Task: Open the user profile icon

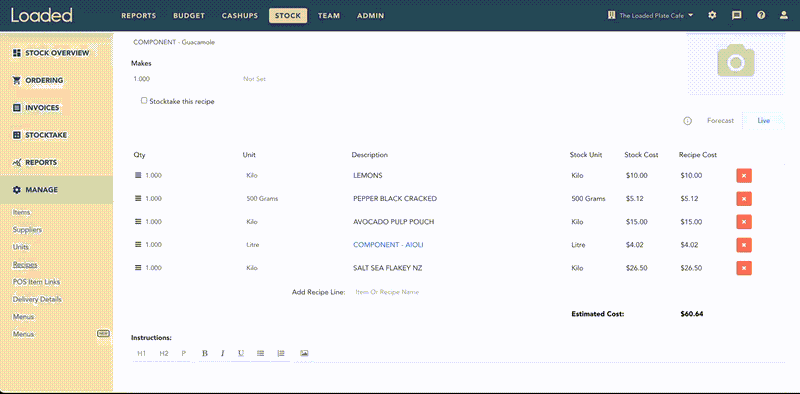Action: pos(784,15)
